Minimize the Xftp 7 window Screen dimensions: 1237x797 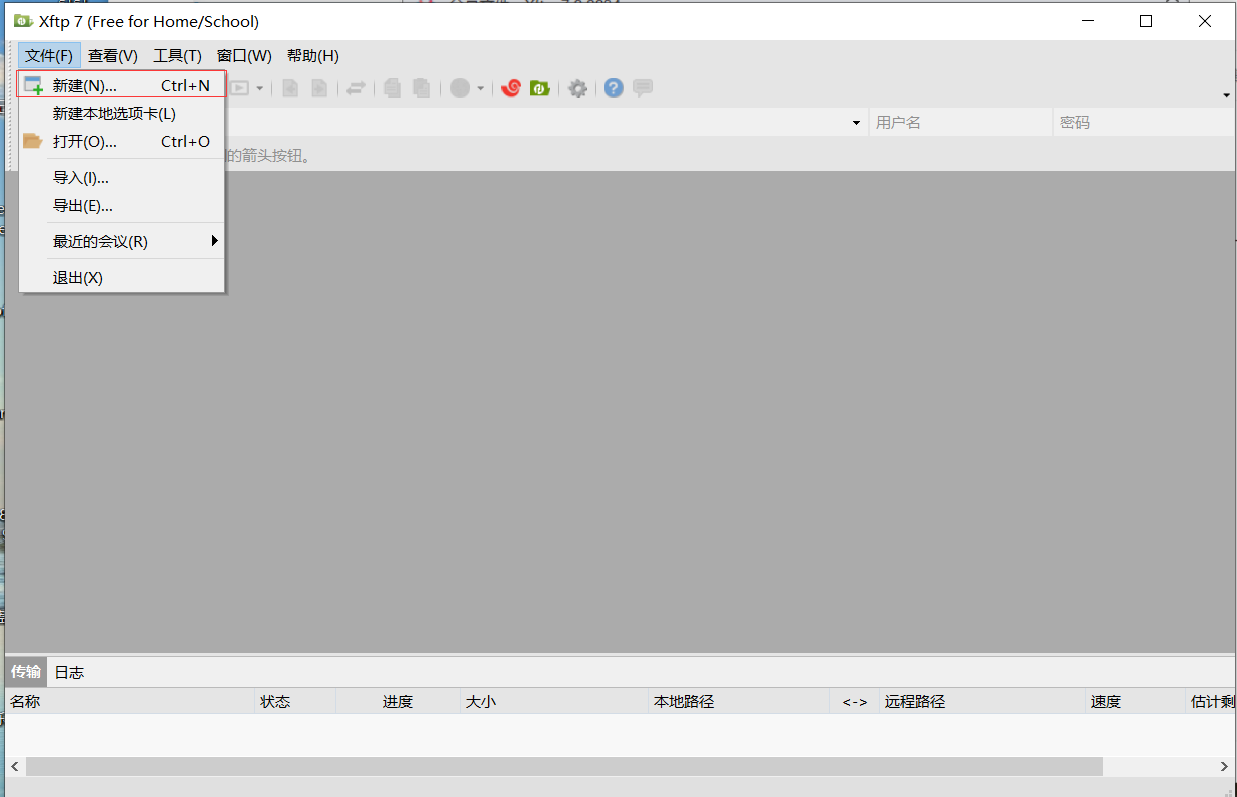click(x=1090, y=21)
